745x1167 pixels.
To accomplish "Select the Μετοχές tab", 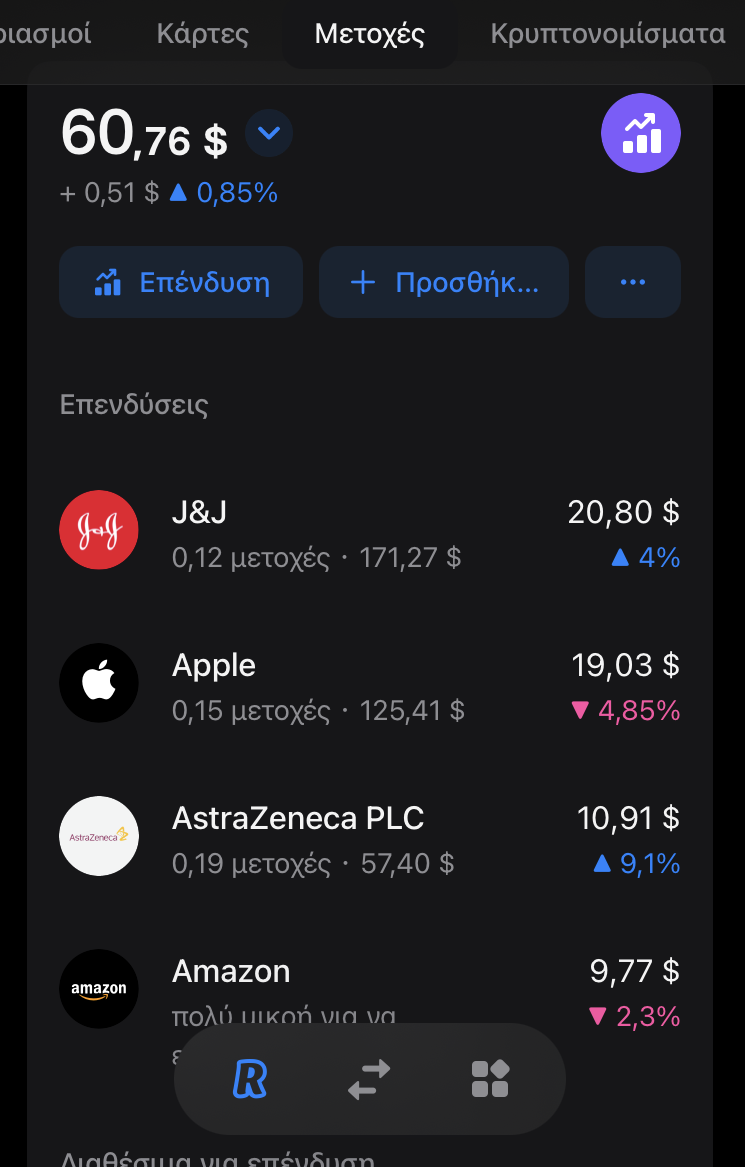I will coord(370,34).
